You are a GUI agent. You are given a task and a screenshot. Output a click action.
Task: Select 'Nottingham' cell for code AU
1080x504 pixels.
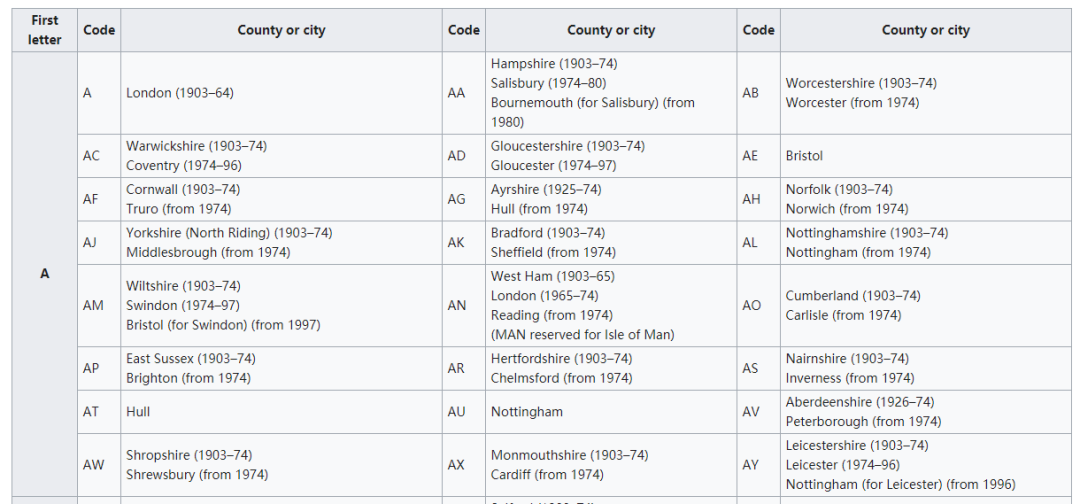pos(611,412)
